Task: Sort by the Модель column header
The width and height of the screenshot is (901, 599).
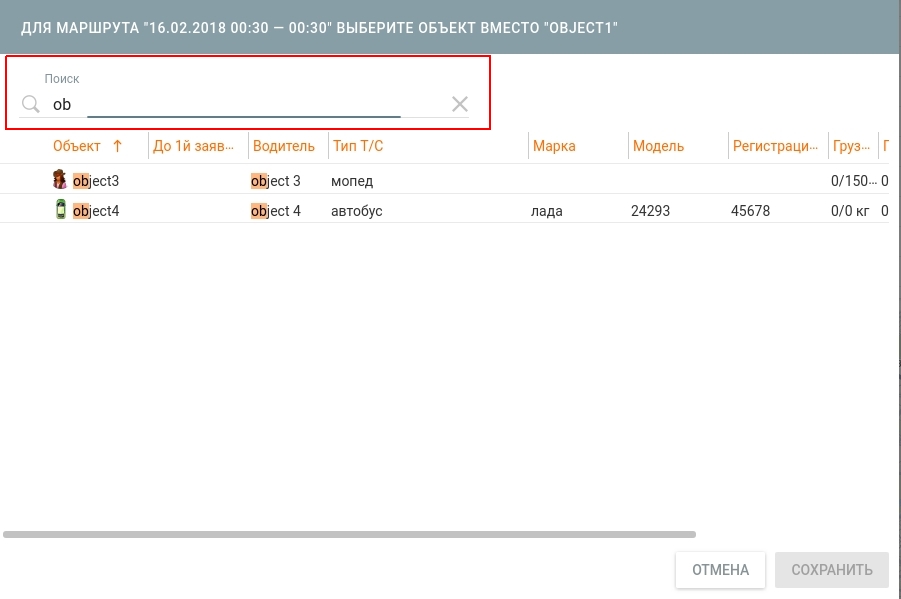Action: point(658,146)
